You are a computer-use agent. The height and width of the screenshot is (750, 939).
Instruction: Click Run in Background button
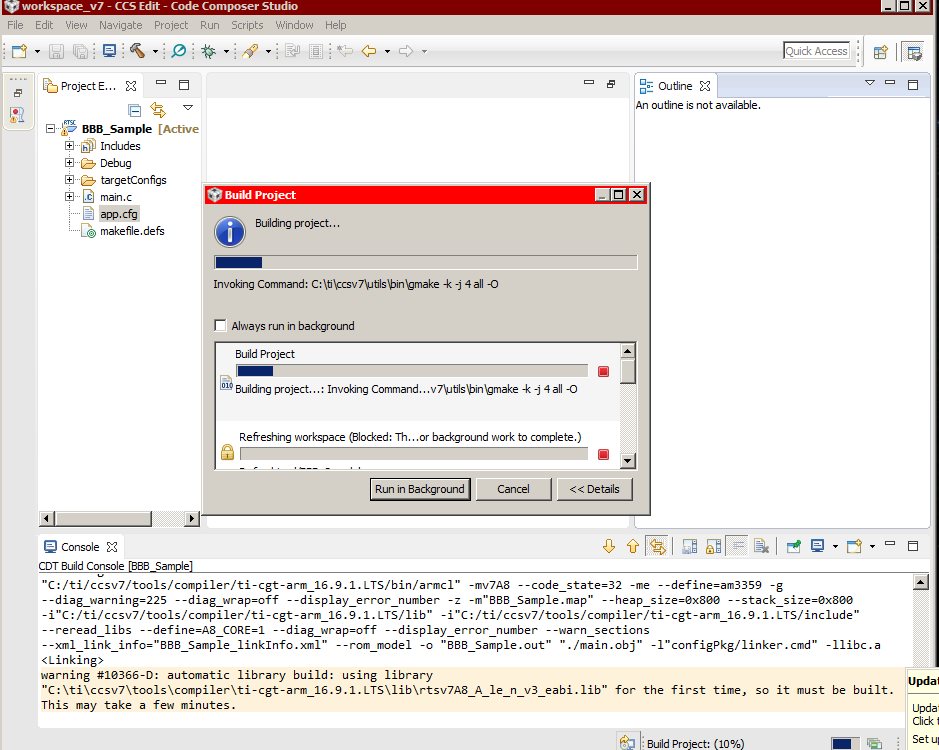(x=420, y=489)
